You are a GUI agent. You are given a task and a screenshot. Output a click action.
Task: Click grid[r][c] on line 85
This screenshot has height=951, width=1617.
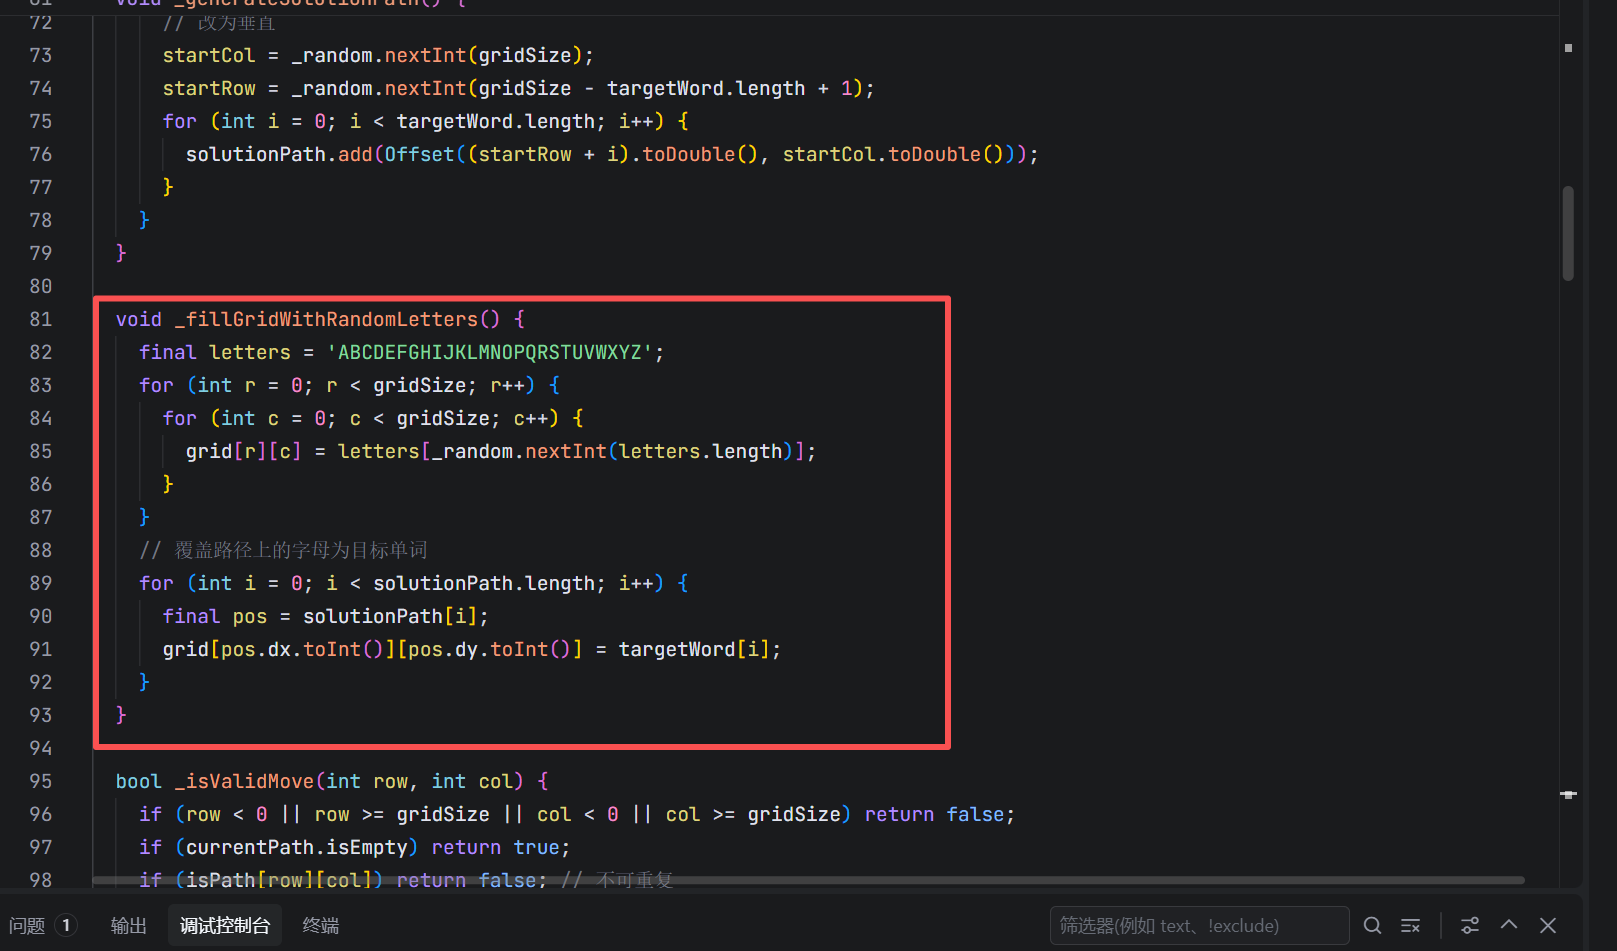tap(243, 451)
